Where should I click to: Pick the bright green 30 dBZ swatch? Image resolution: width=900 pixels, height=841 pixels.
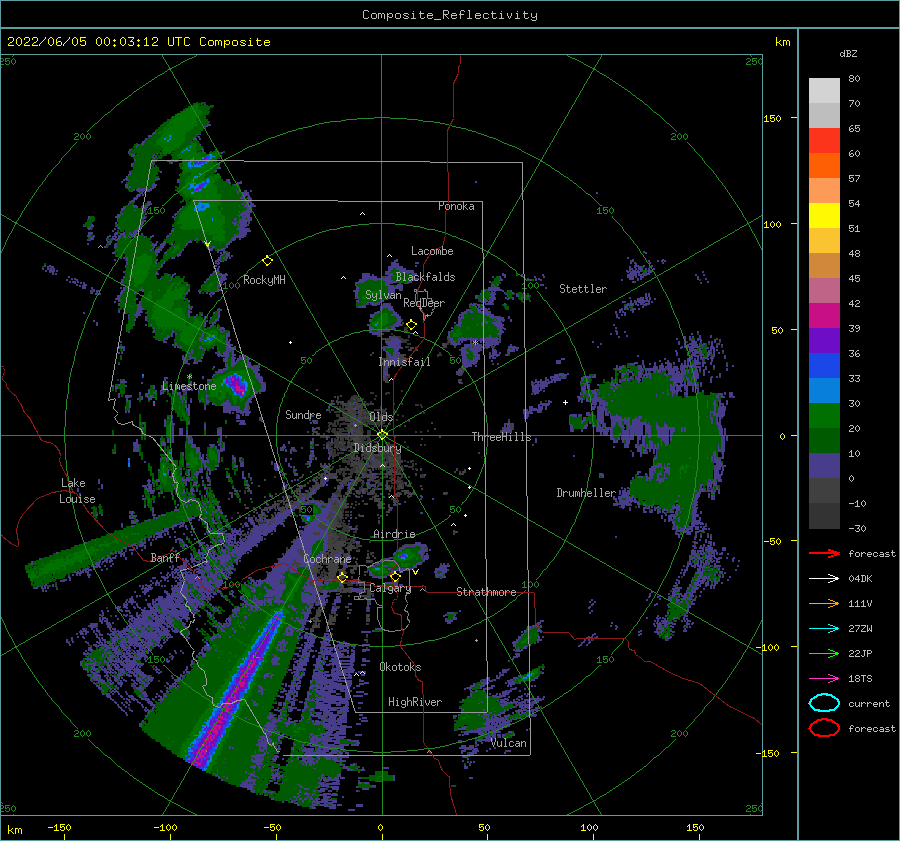[x=824, y=415]
